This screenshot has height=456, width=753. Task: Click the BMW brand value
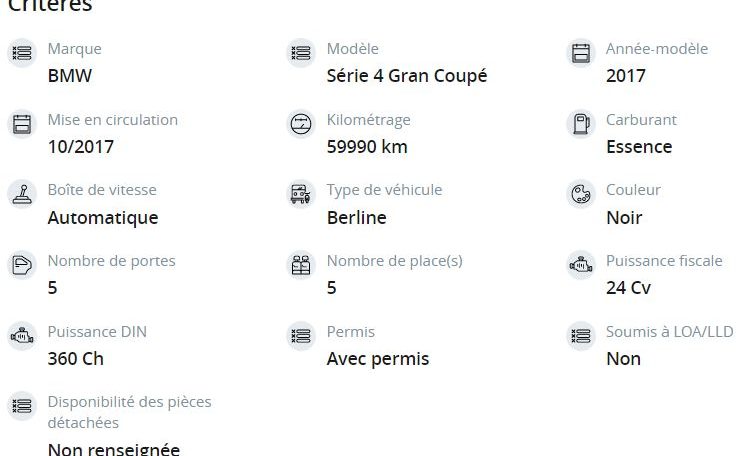click(70, 76)
